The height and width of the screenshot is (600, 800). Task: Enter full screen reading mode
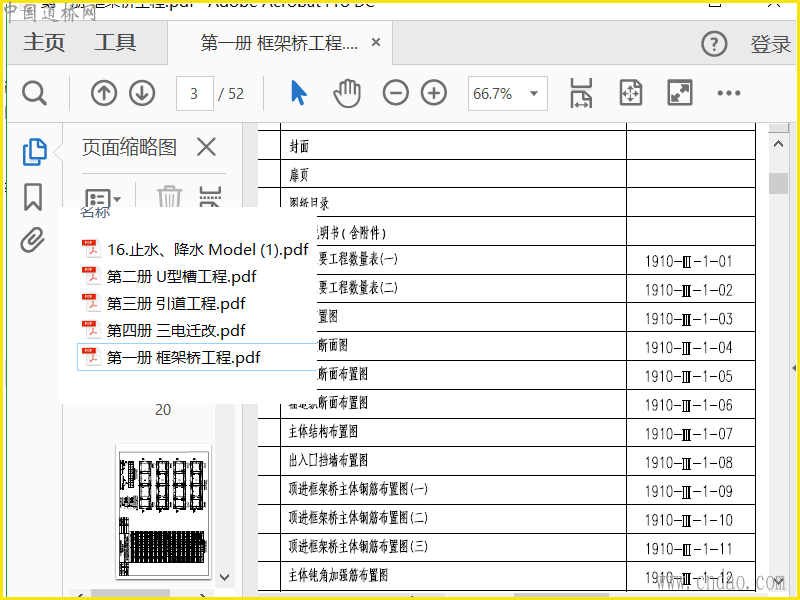[680, 93]
